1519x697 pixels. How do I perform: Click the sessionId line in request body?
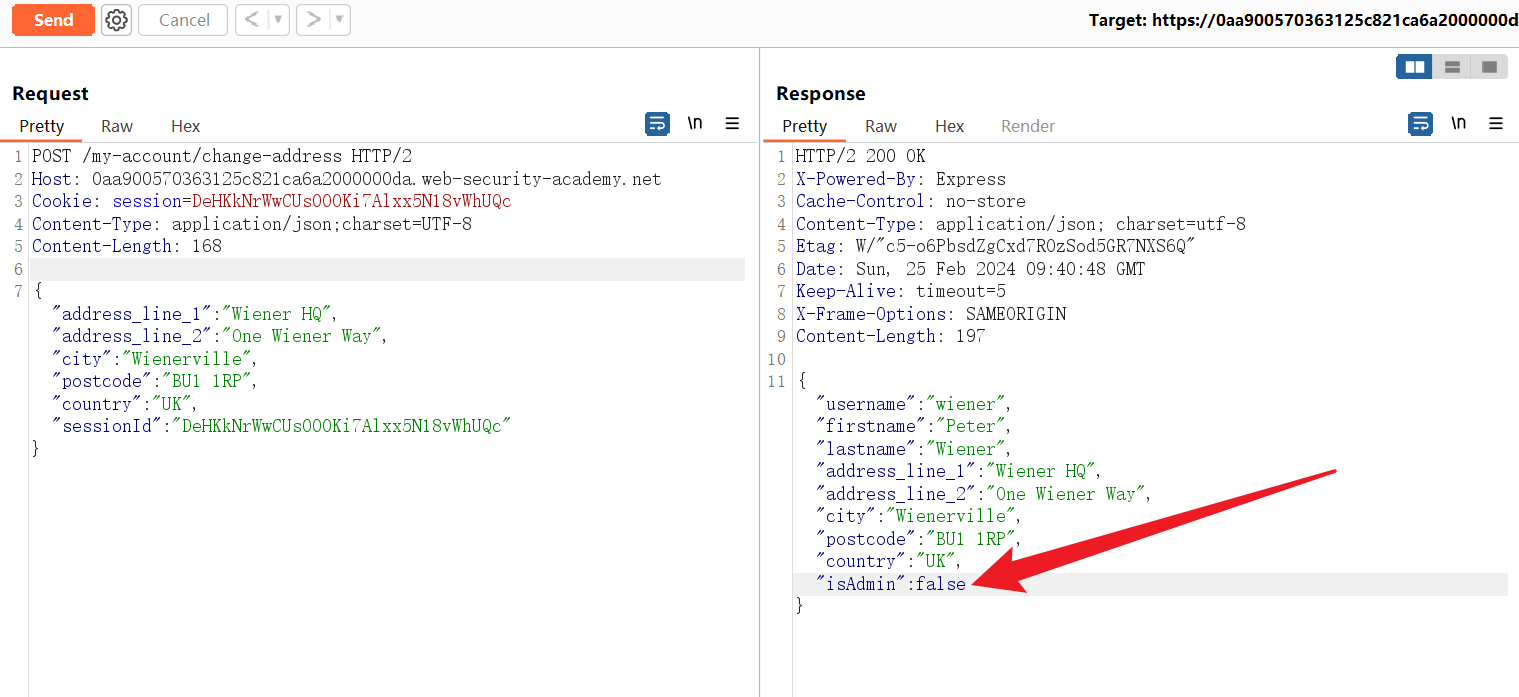pyautogui.click(x=282, y=426)
